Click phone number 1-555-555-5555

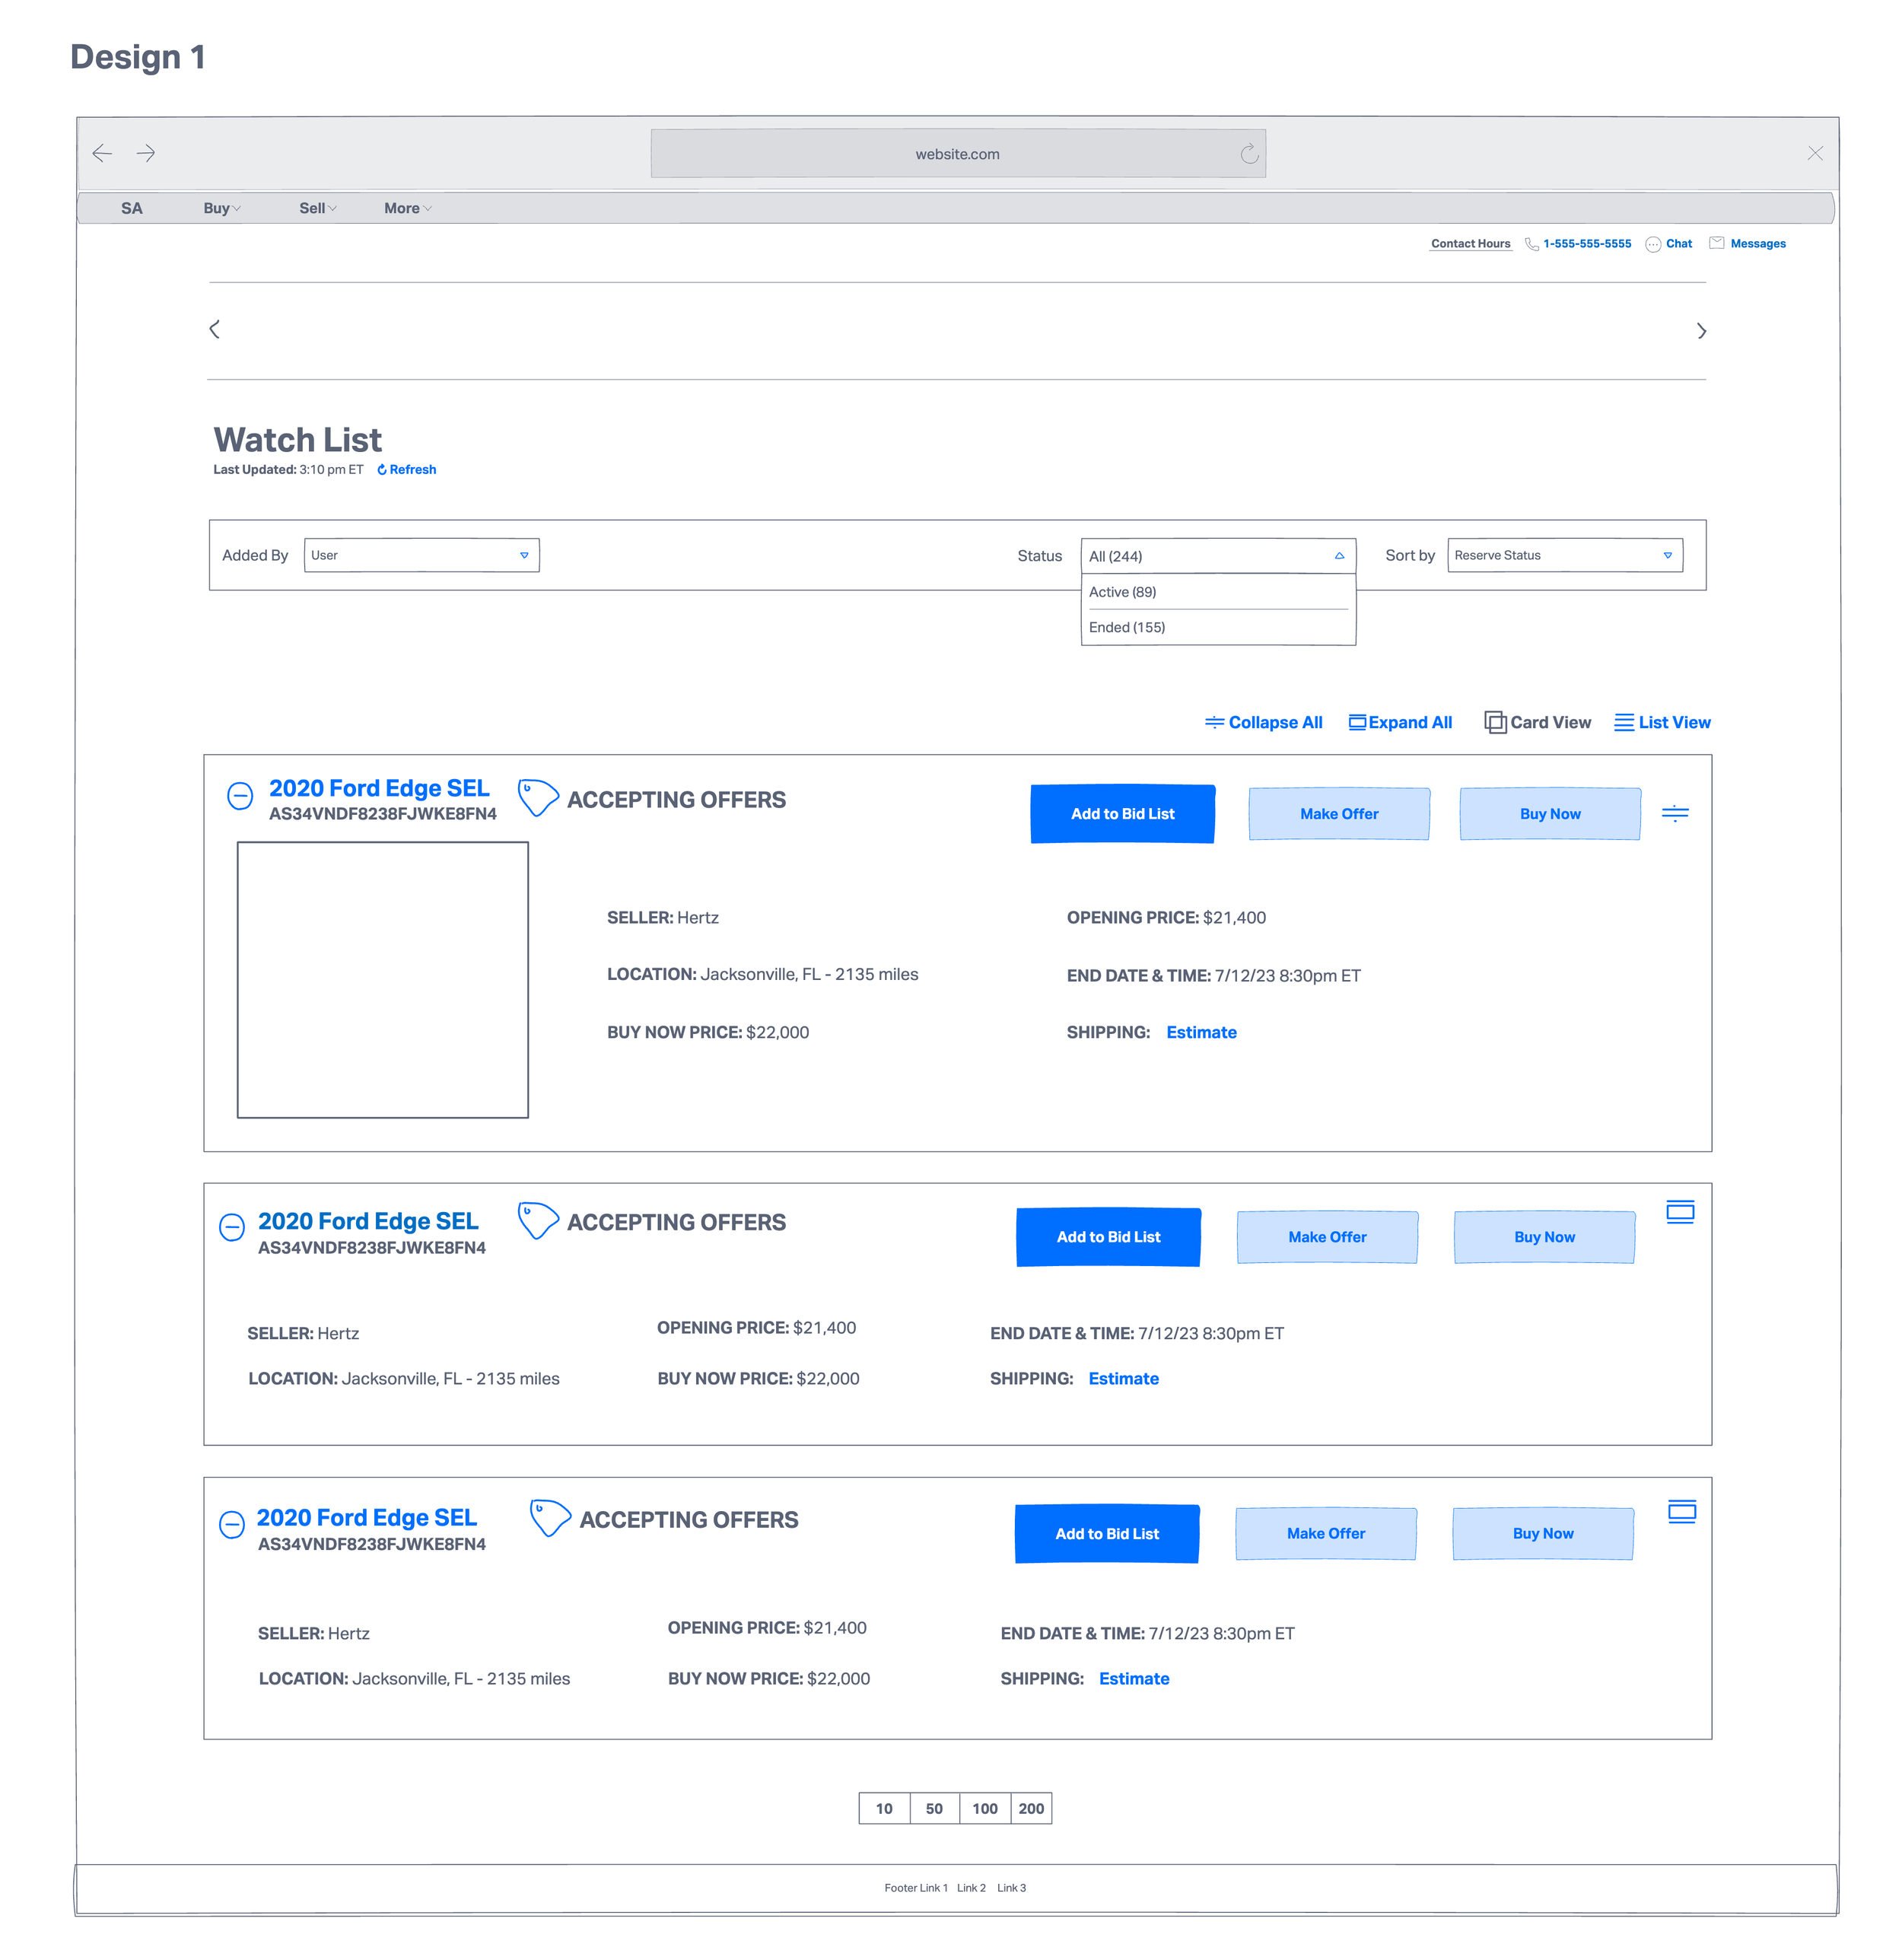(1586, 244)
